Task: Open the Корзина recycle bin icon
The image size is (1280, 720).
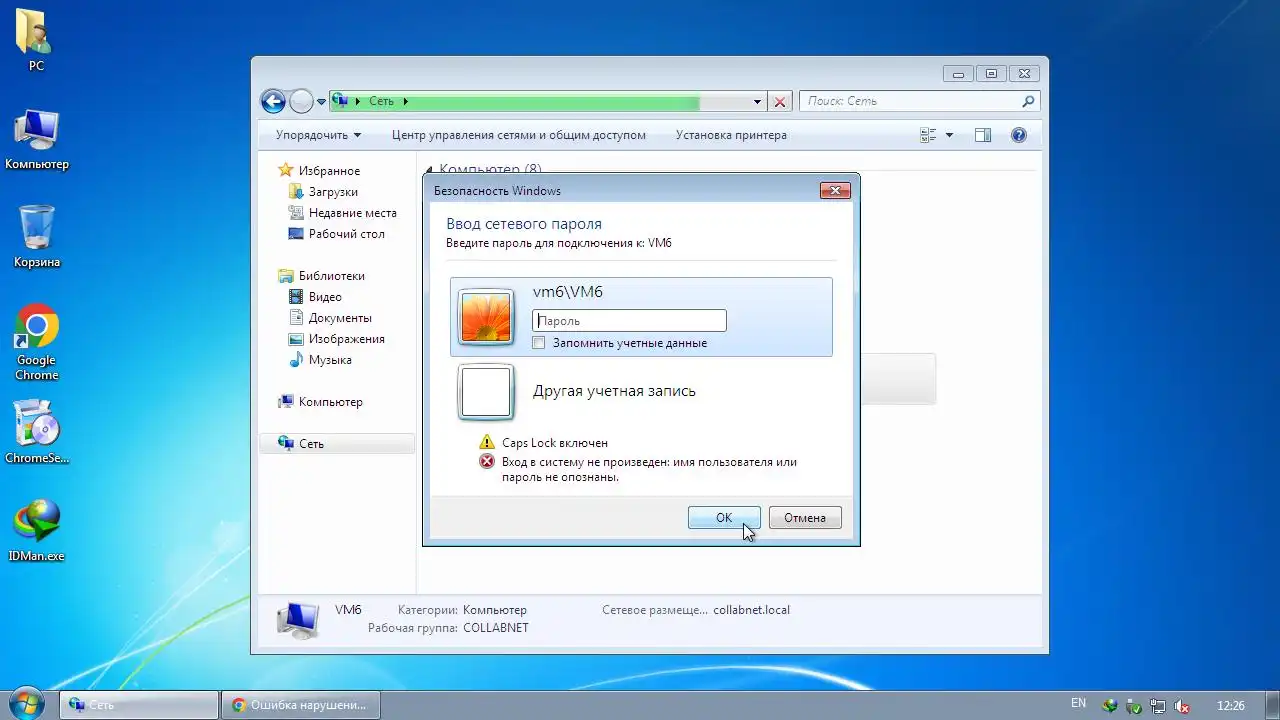Action: pos(37,237)
